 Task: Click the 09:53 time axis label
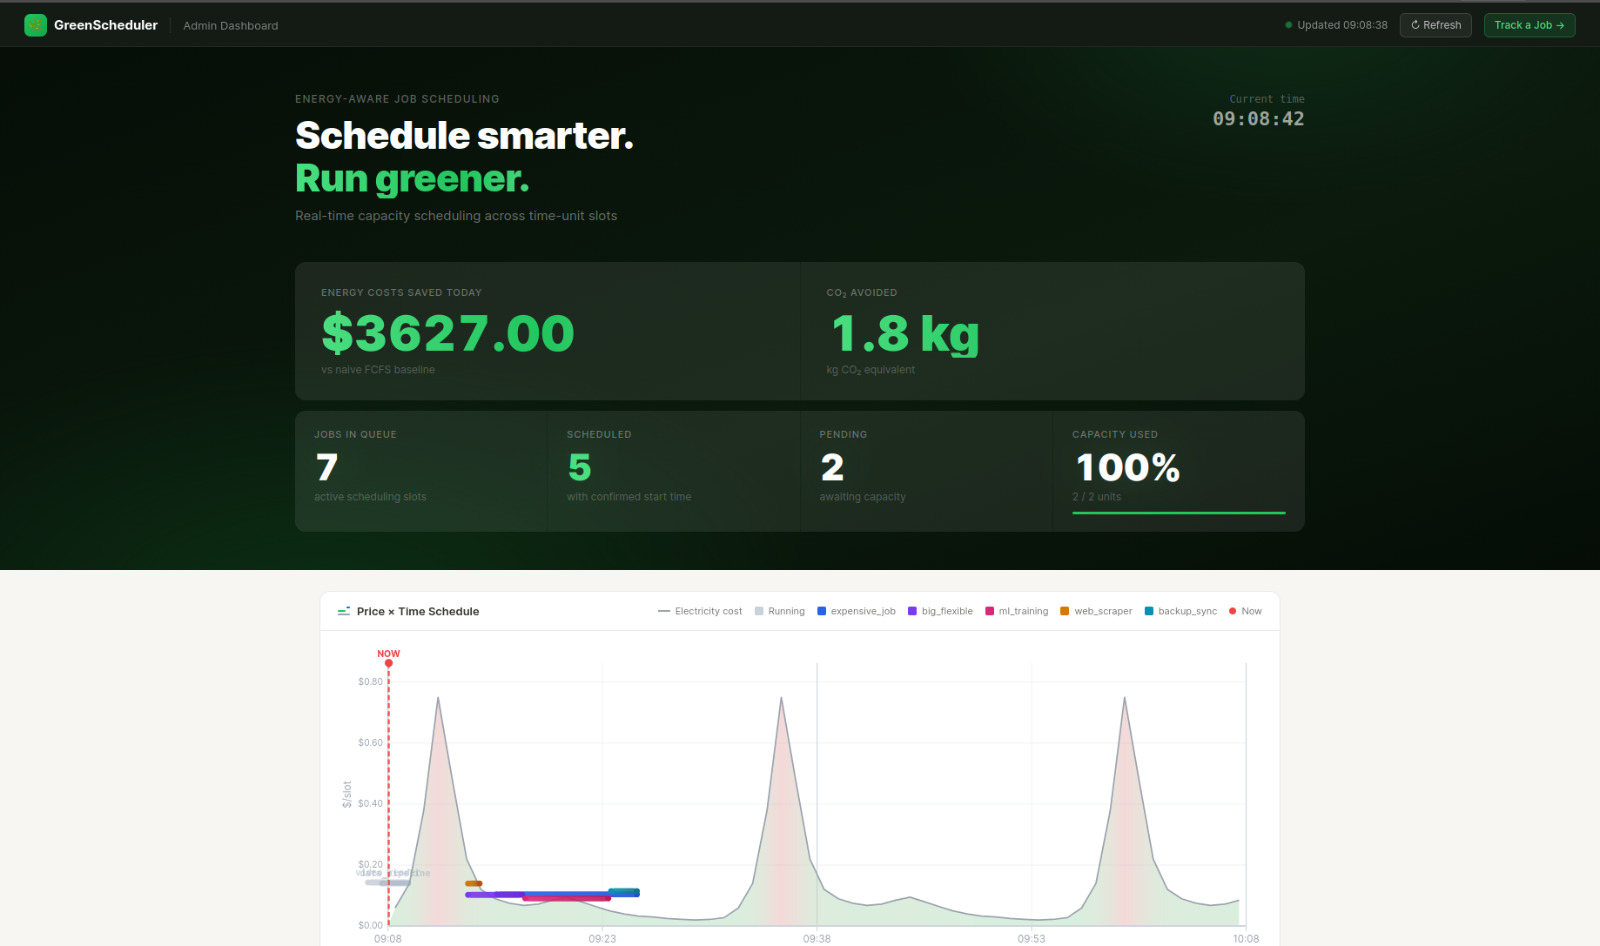(x=1031, y=939)
